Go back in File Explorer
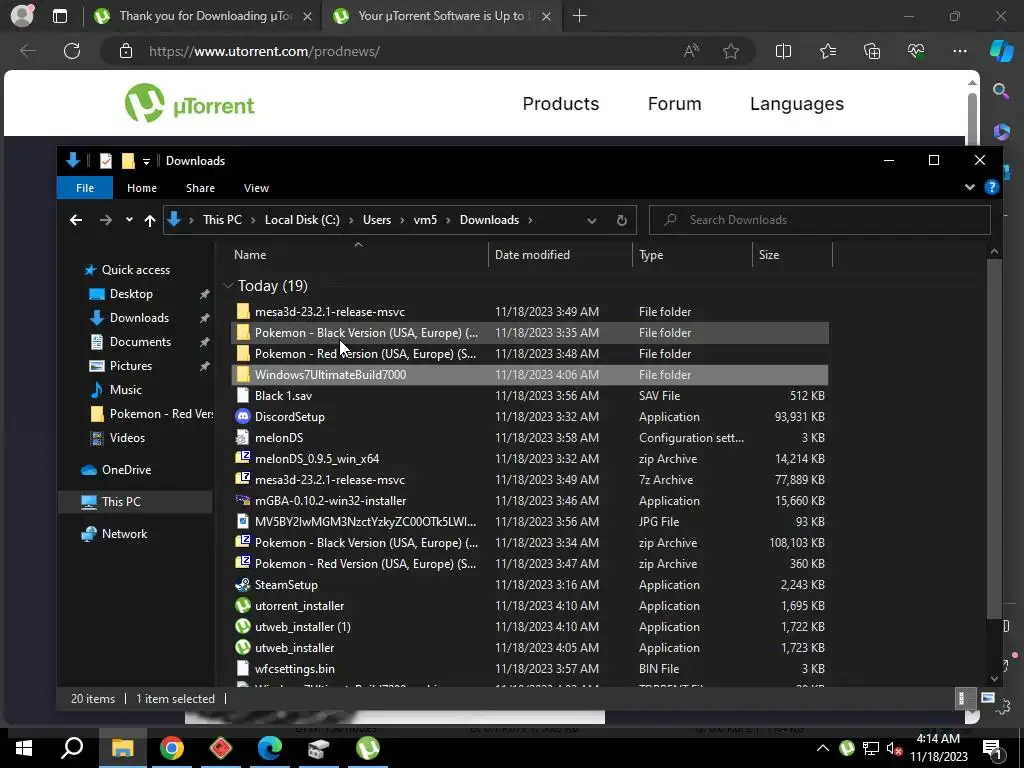Screen dimensions: 1024x768 [x=76, y=220]
